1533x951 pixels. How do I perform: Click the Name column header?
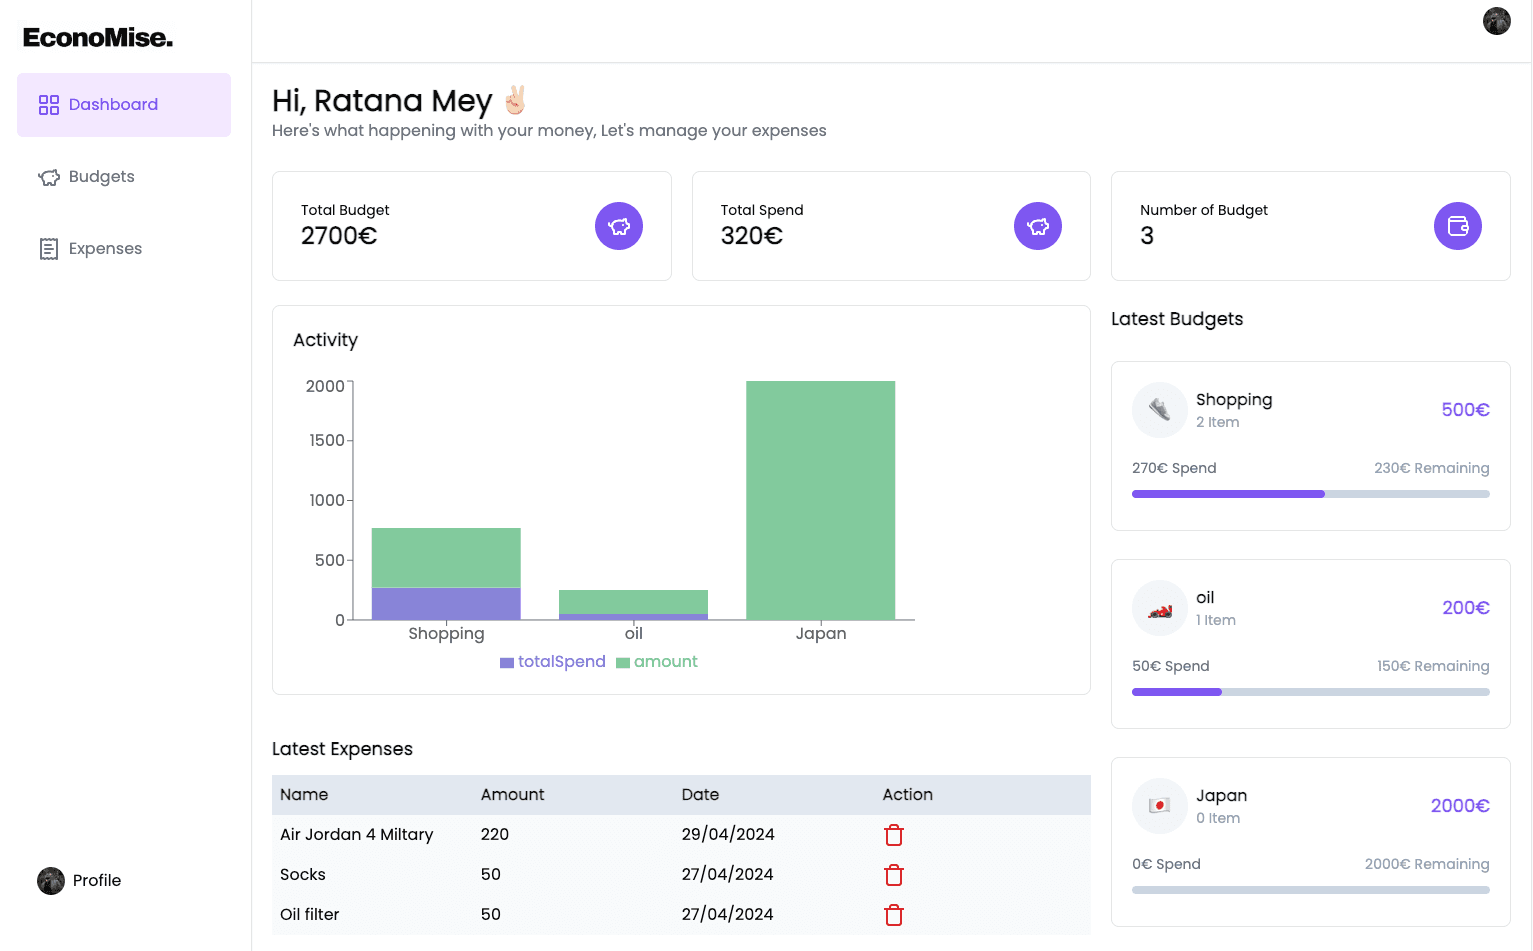point(304,795)
